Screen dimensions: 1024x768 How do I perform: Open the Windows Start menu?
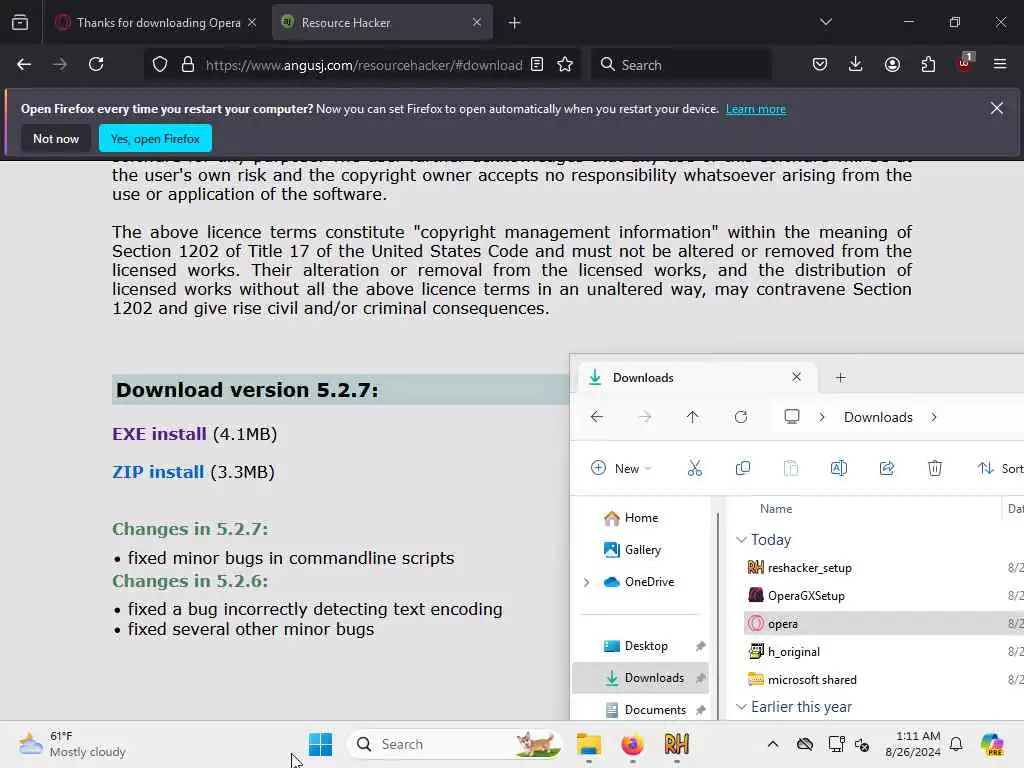pyautogui.click(x=320, y=744)
